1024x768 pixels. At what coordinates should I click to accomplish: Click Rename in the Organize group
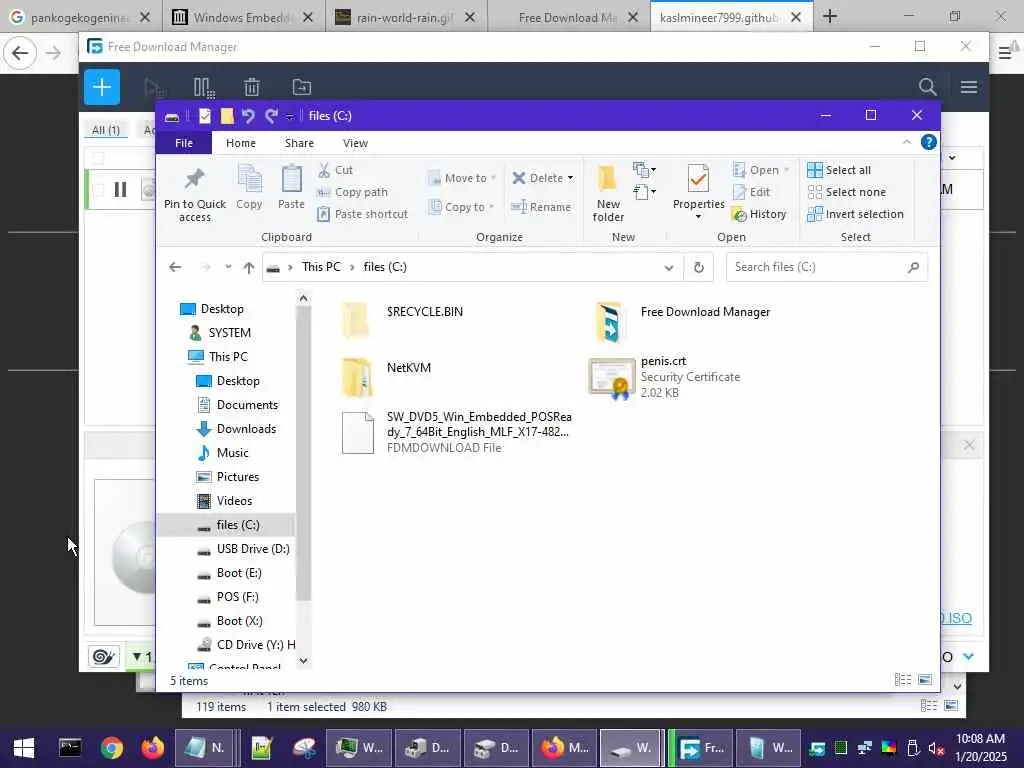[541, 207]
